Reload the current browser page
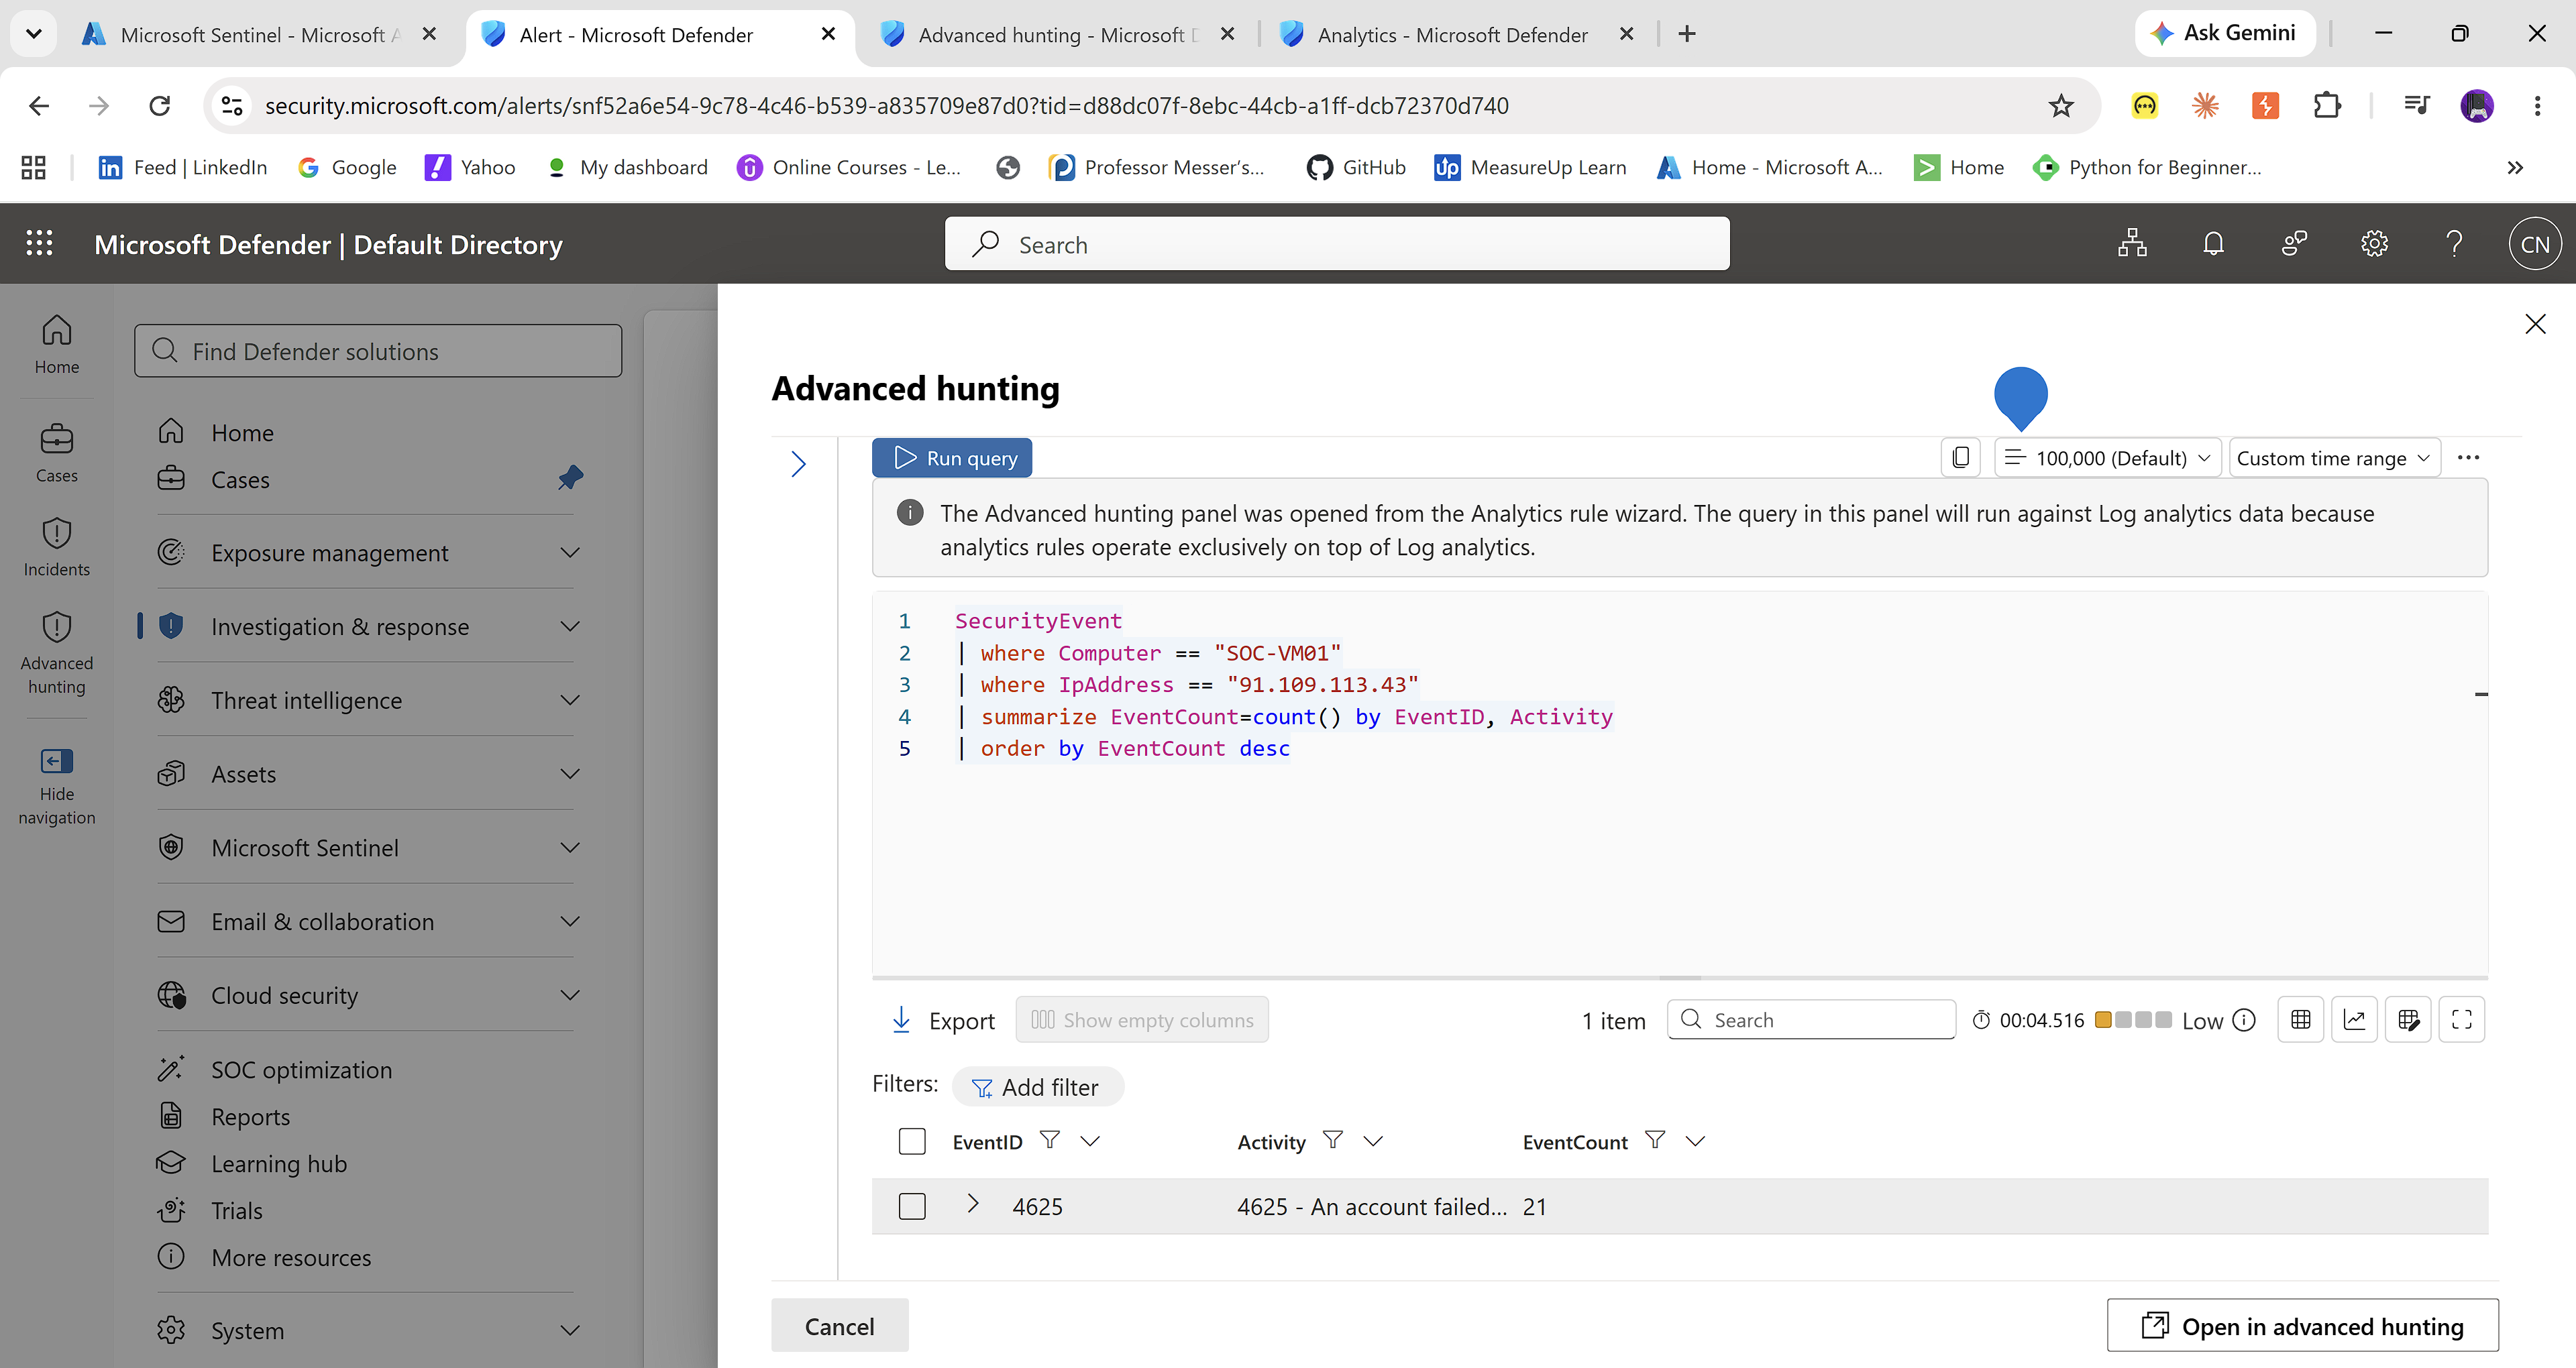The image size is (2576, 1368). tap(160, 105)
